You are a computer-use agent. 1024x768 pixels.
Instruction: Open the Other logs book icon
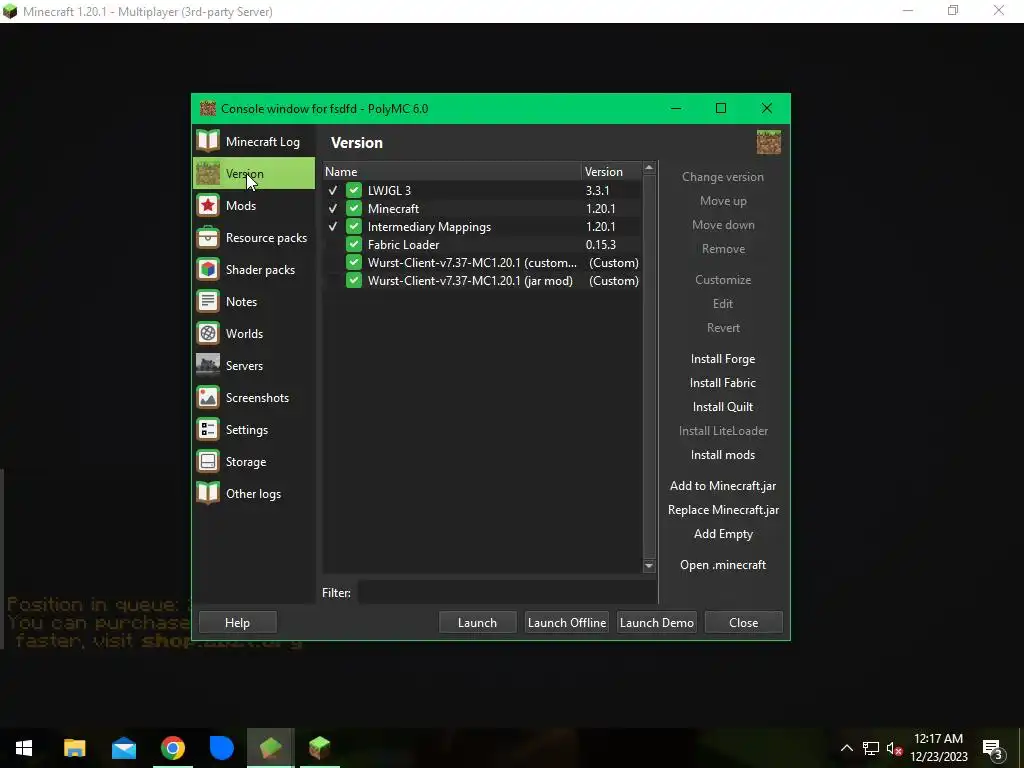pyautogui.click(x=208, y=493)
